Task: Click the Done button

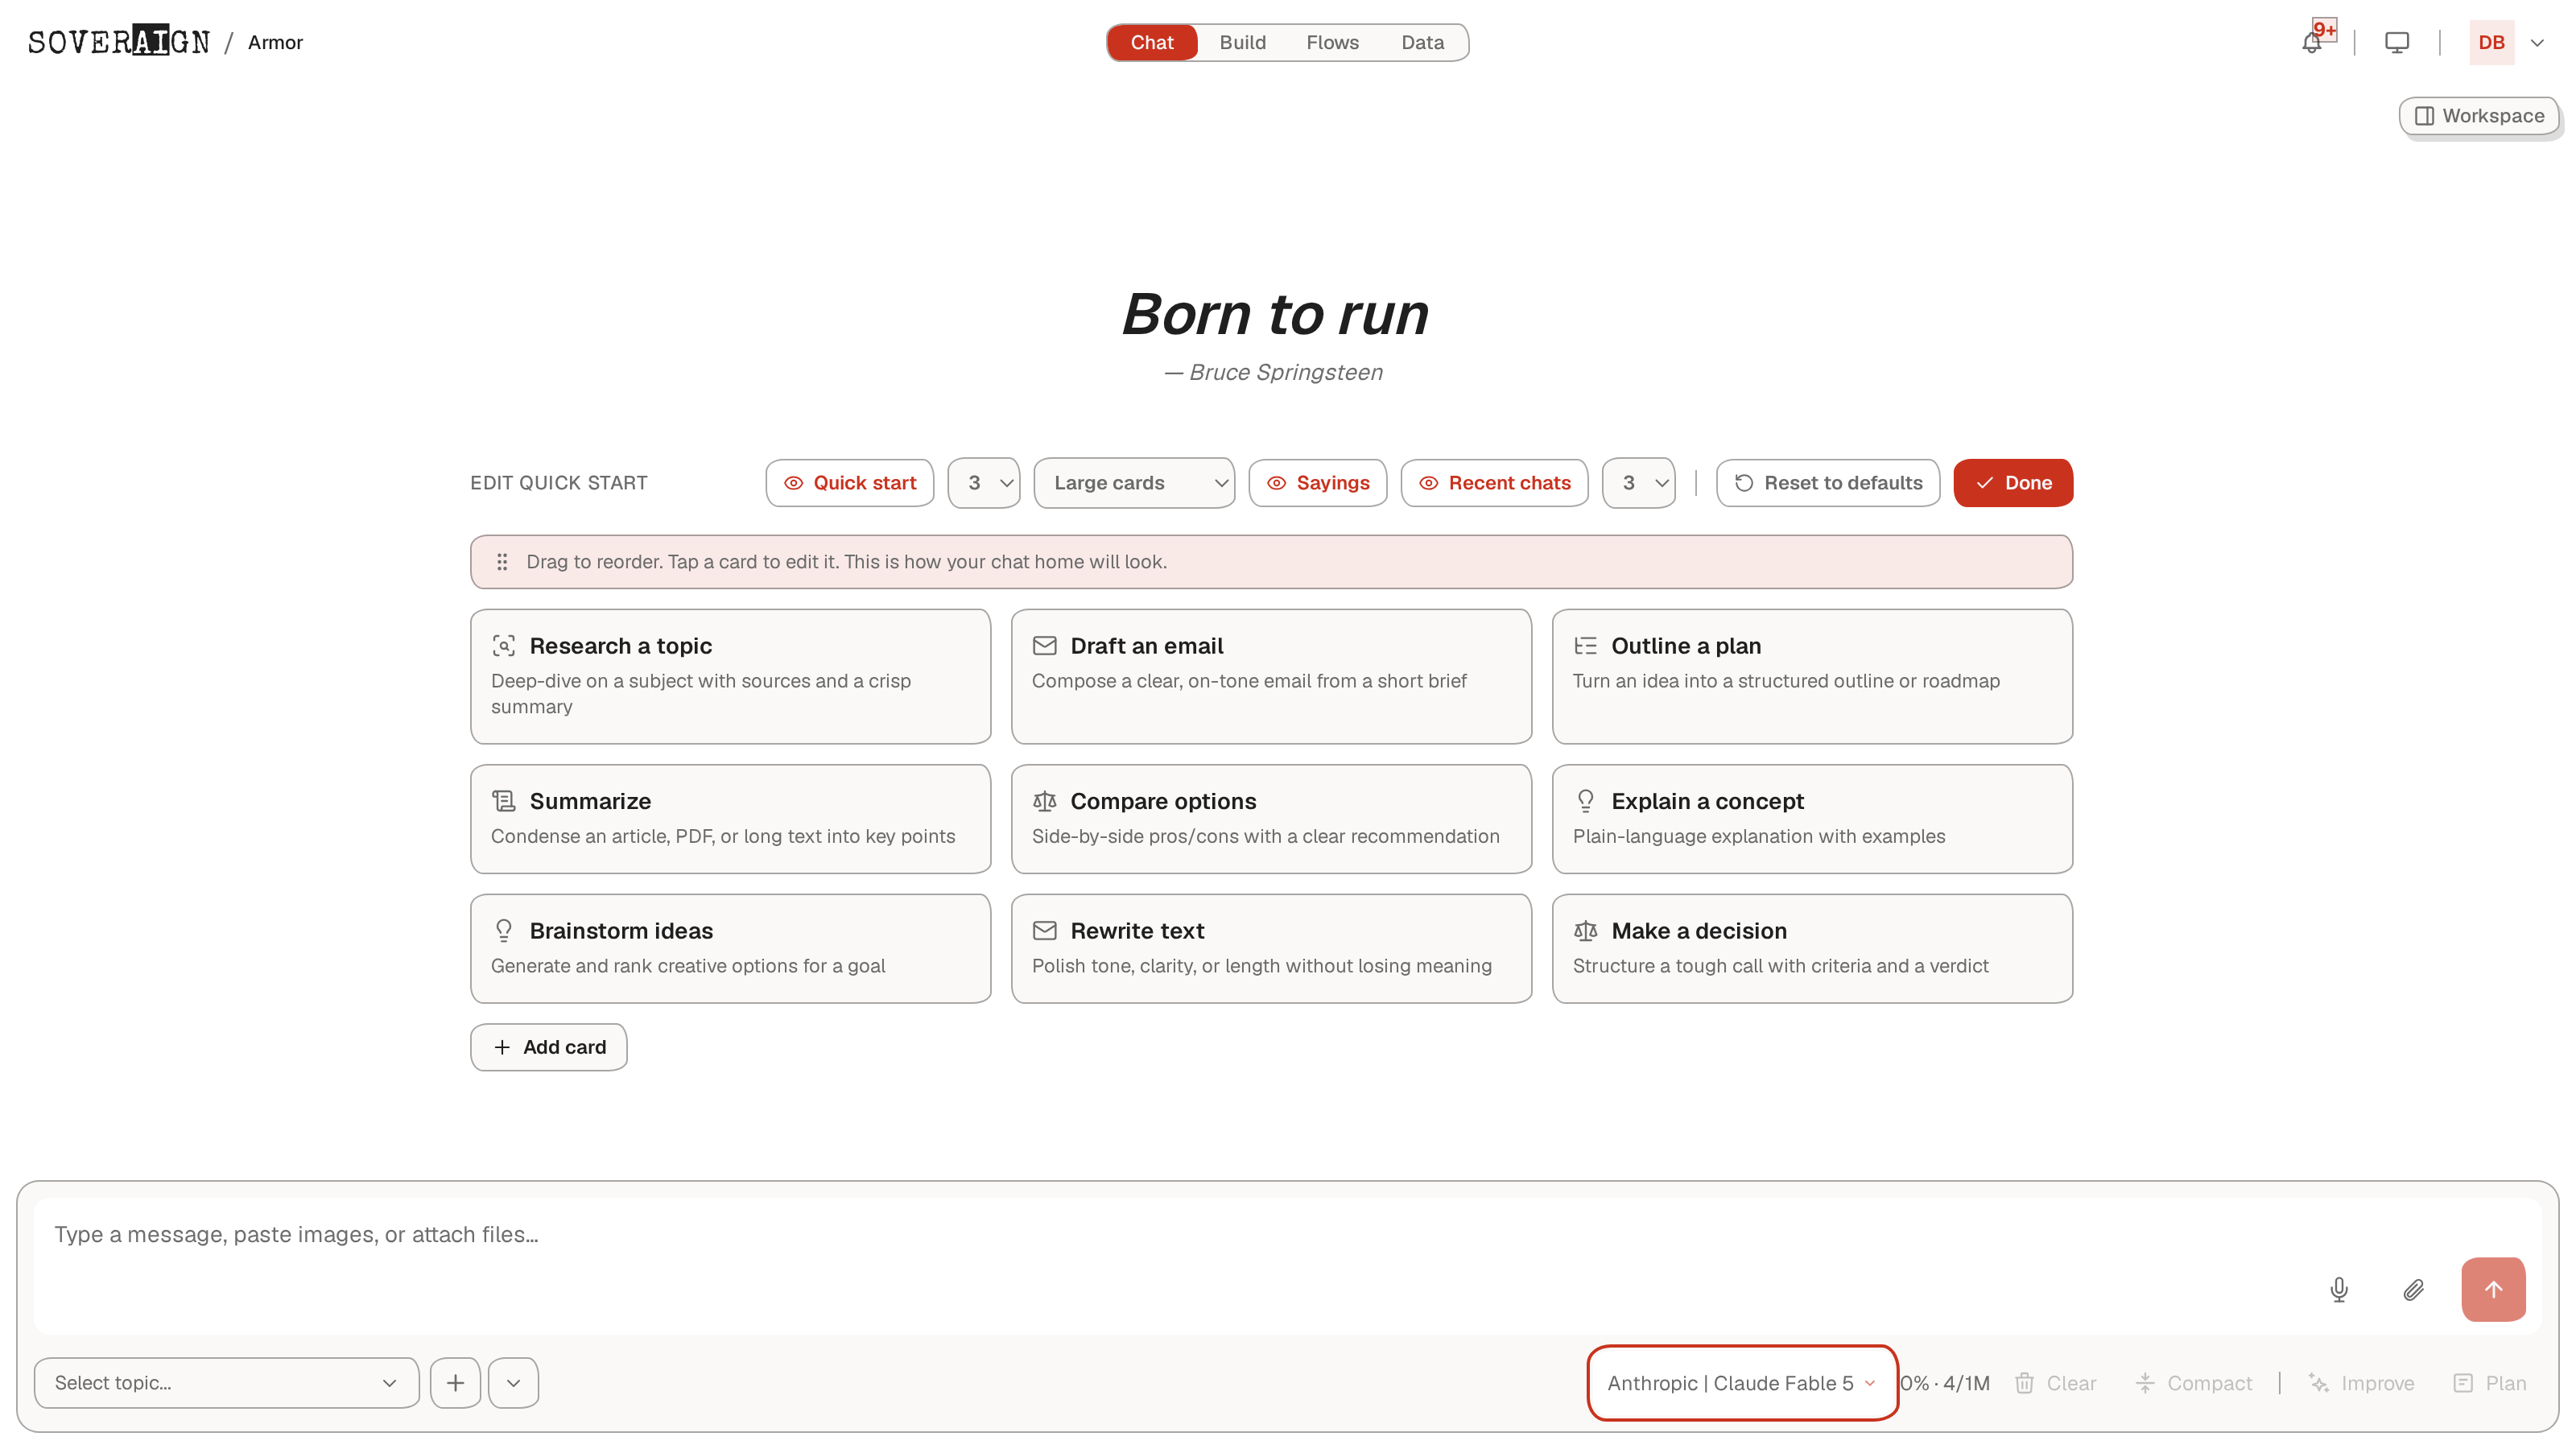Action: (x=2013, y=483)
